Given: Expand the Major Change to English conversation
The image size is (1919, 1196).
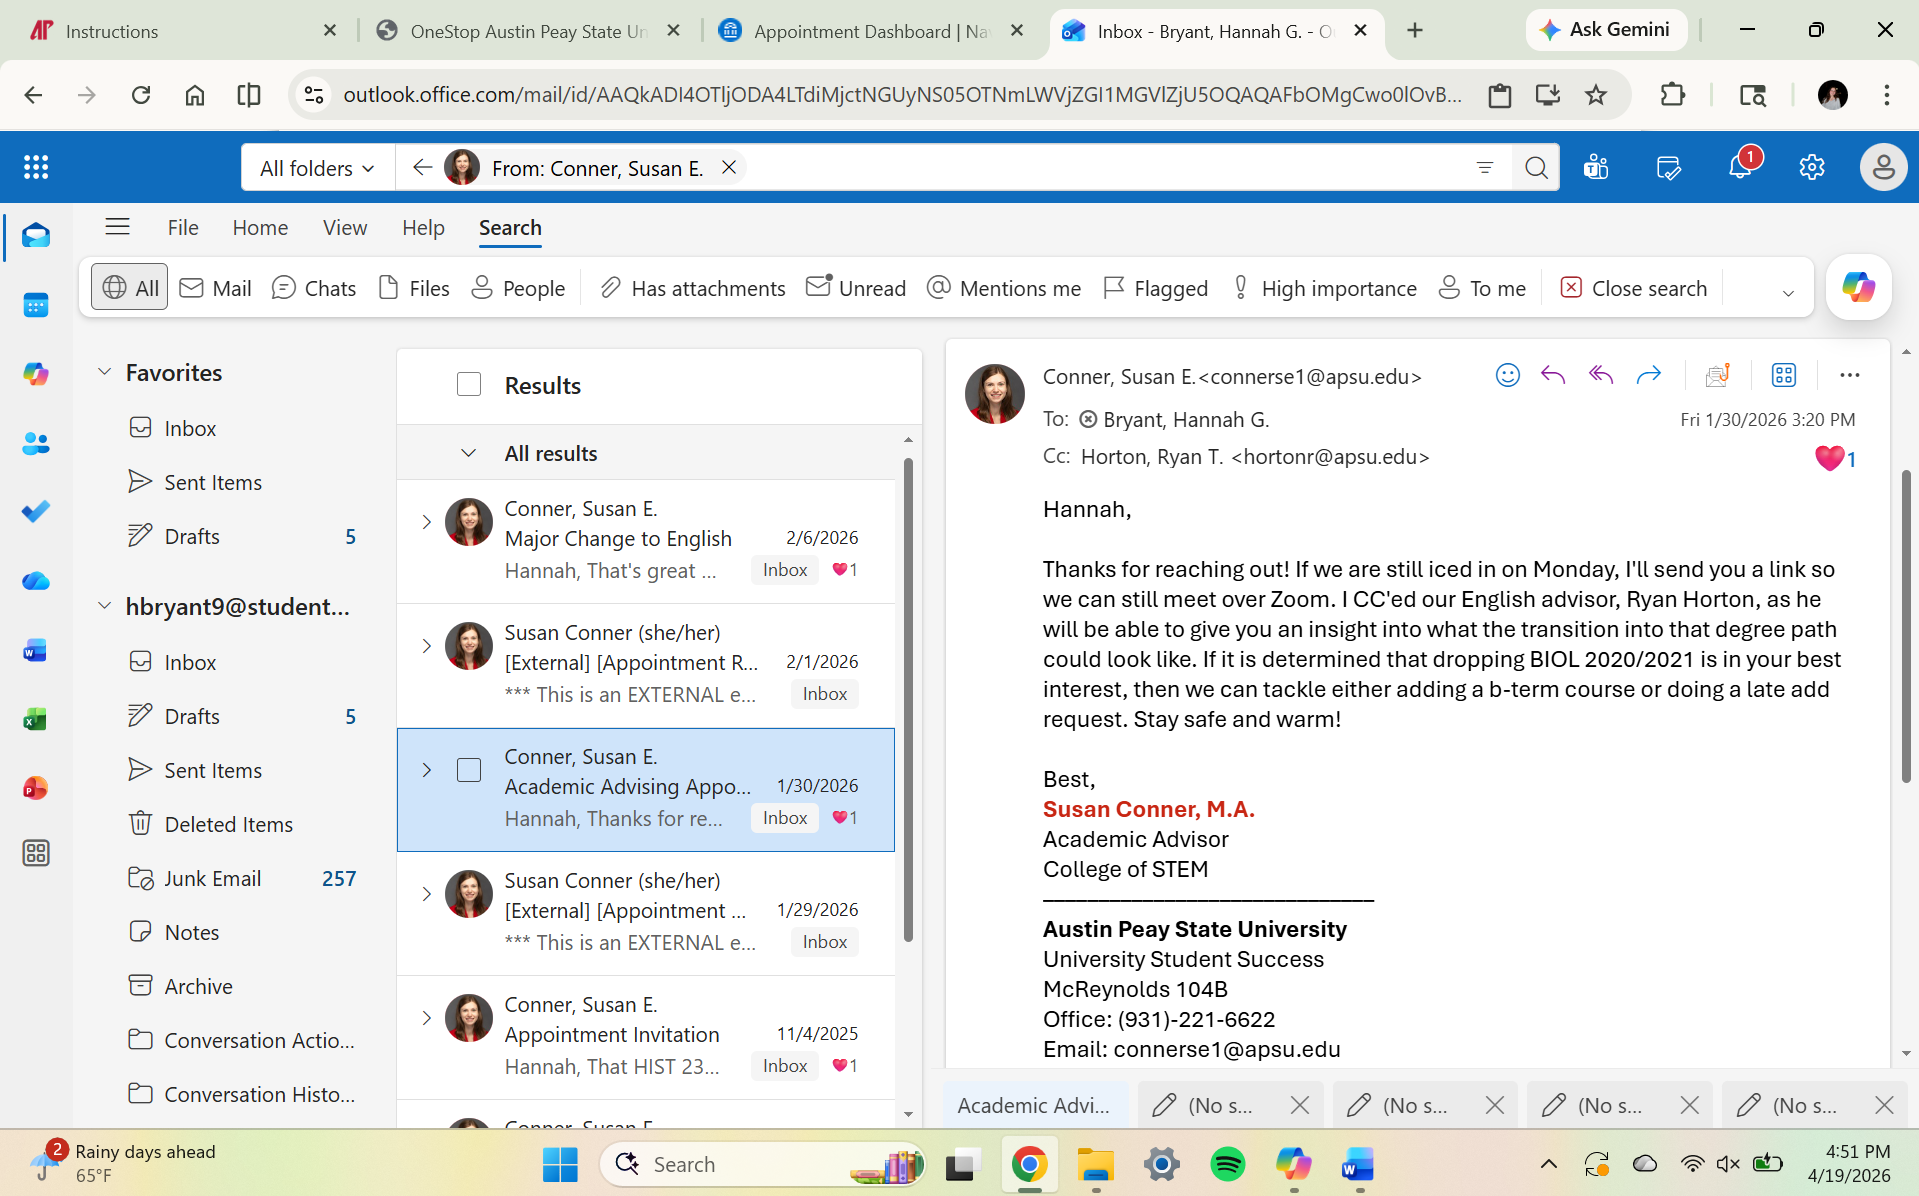Looking at the screenshot, I should pos(426,521).
